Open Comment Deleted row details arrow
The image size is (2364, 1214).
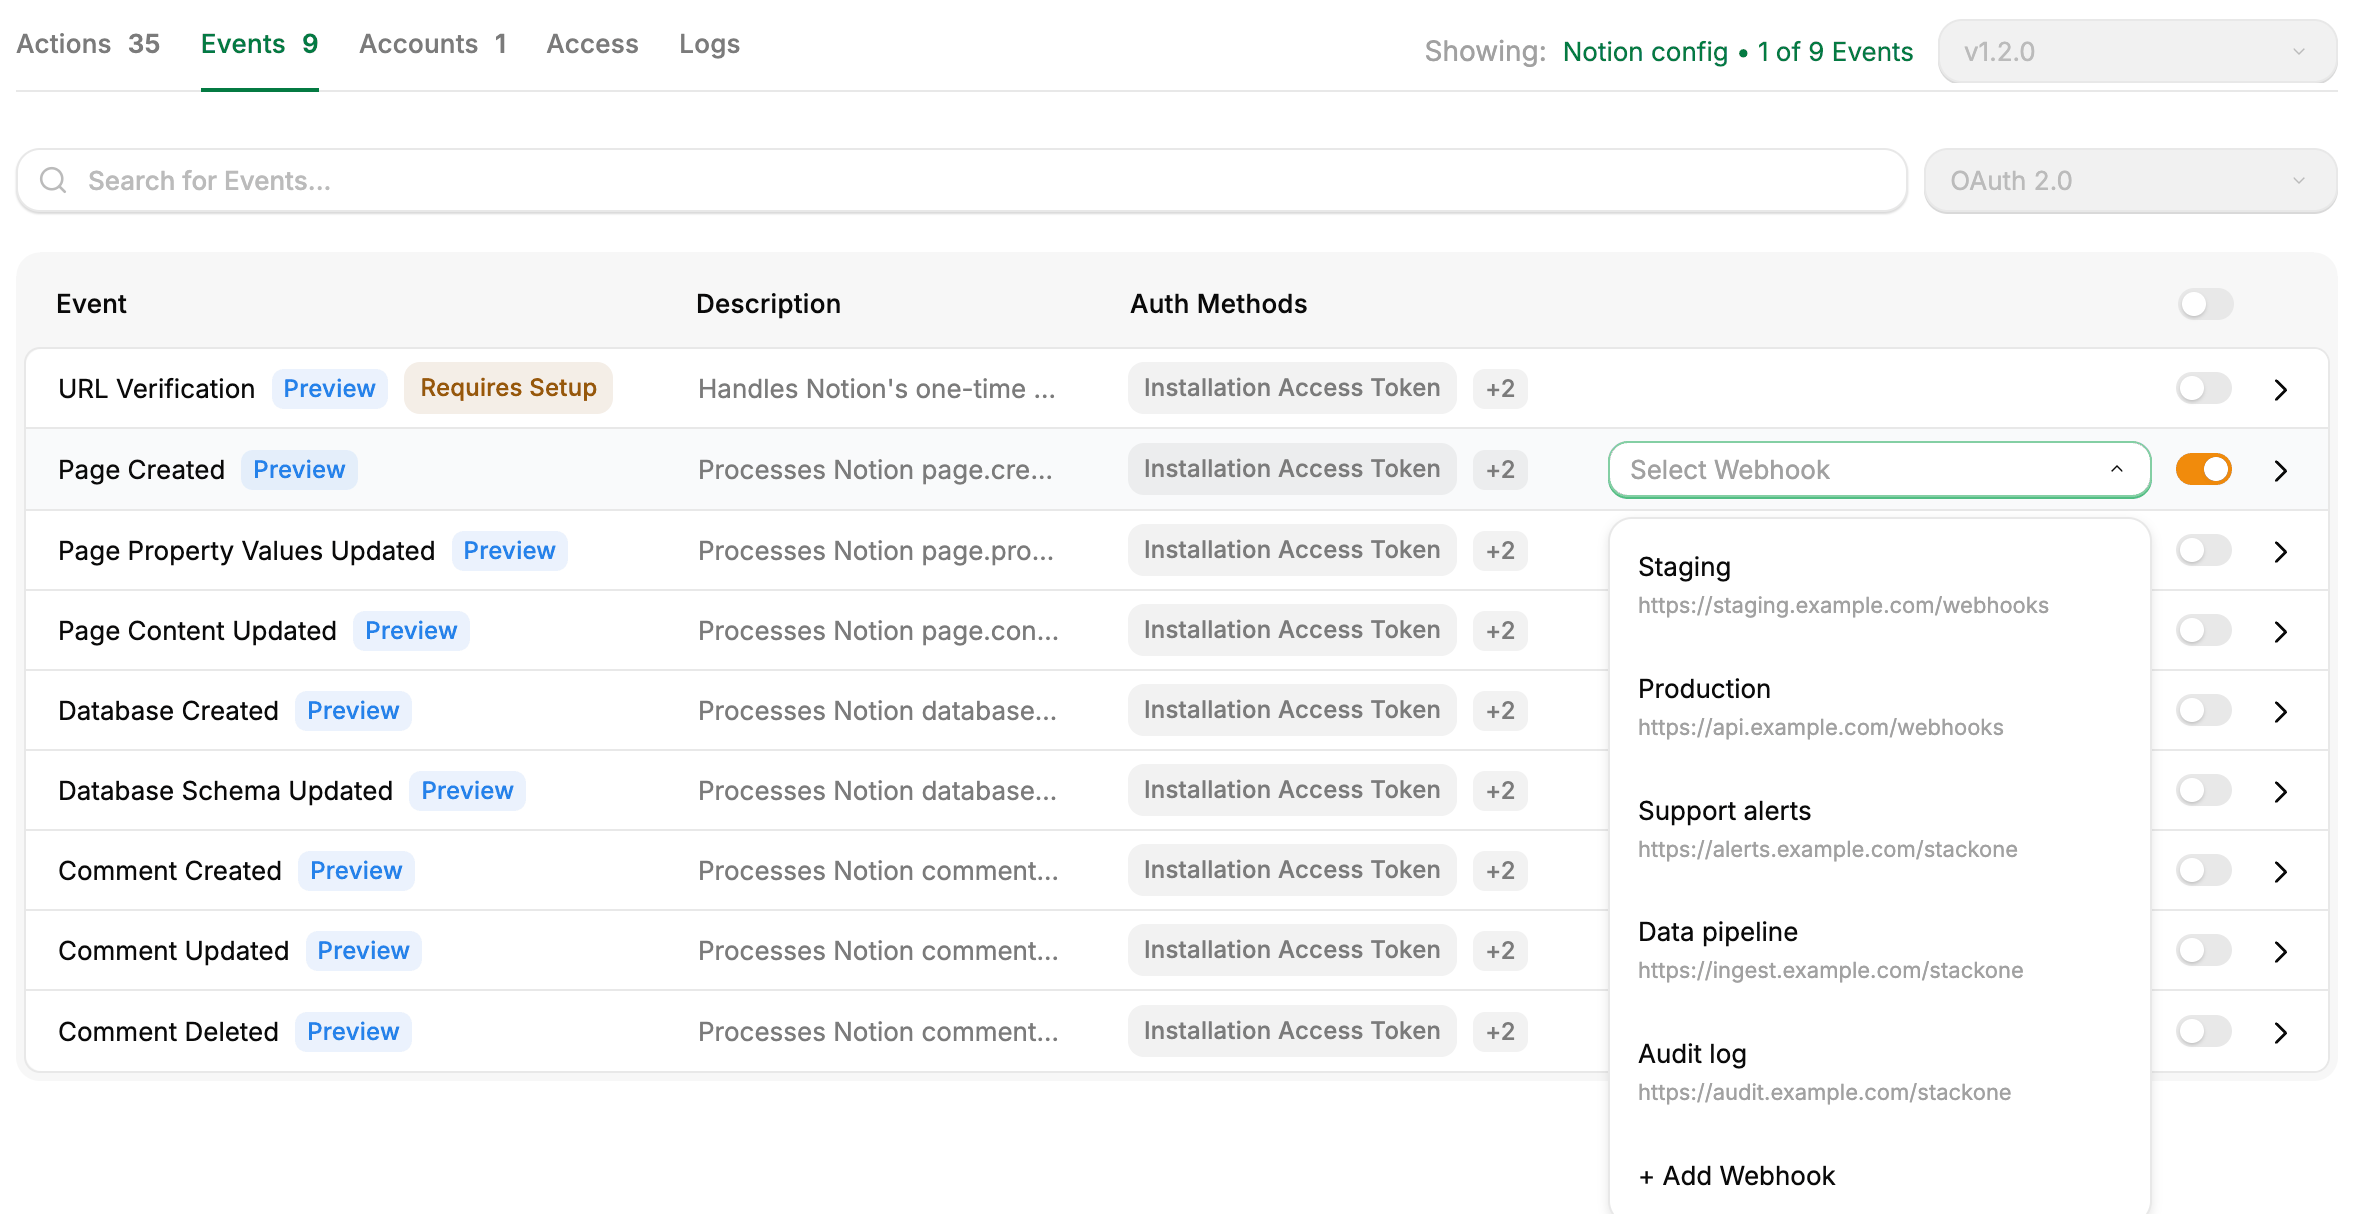2280,1032
